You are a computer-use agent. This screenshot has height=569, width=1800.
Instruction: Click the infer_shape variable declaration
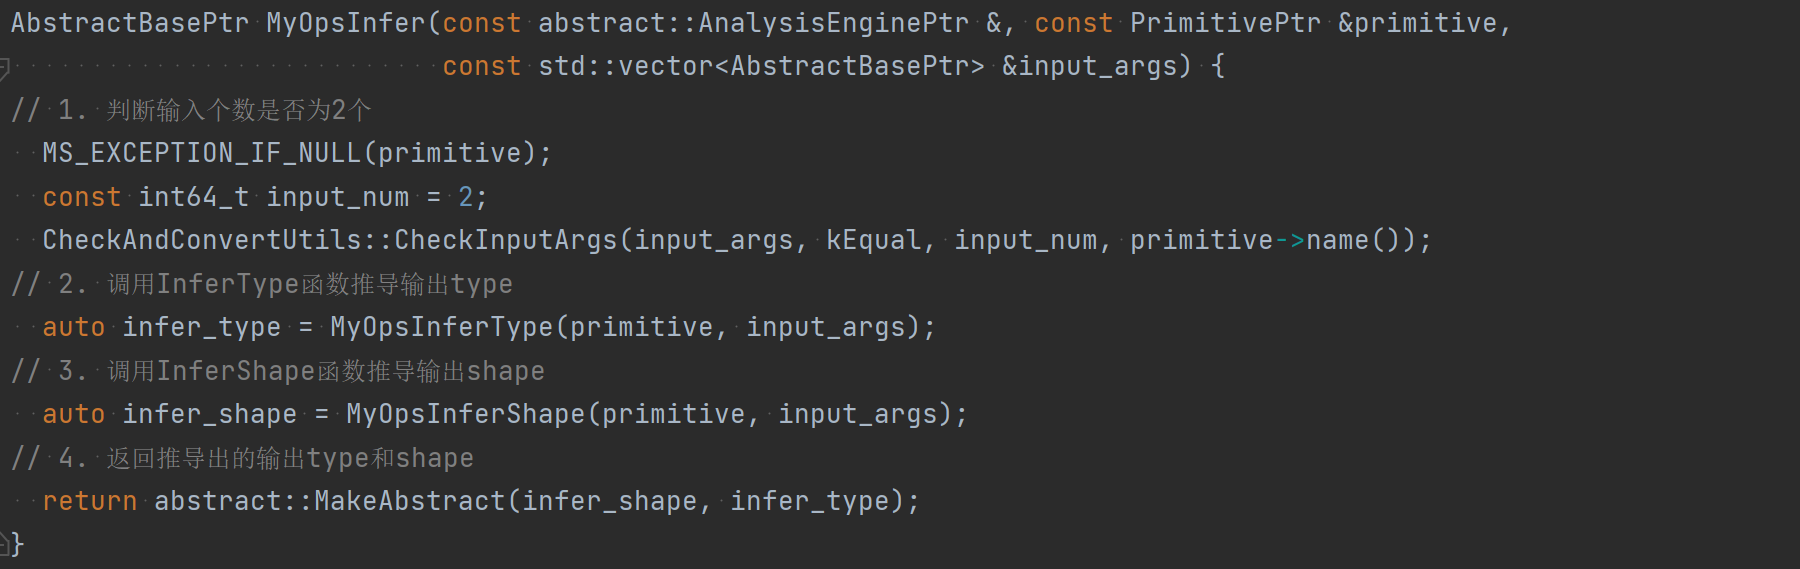[x=209, y=414]
